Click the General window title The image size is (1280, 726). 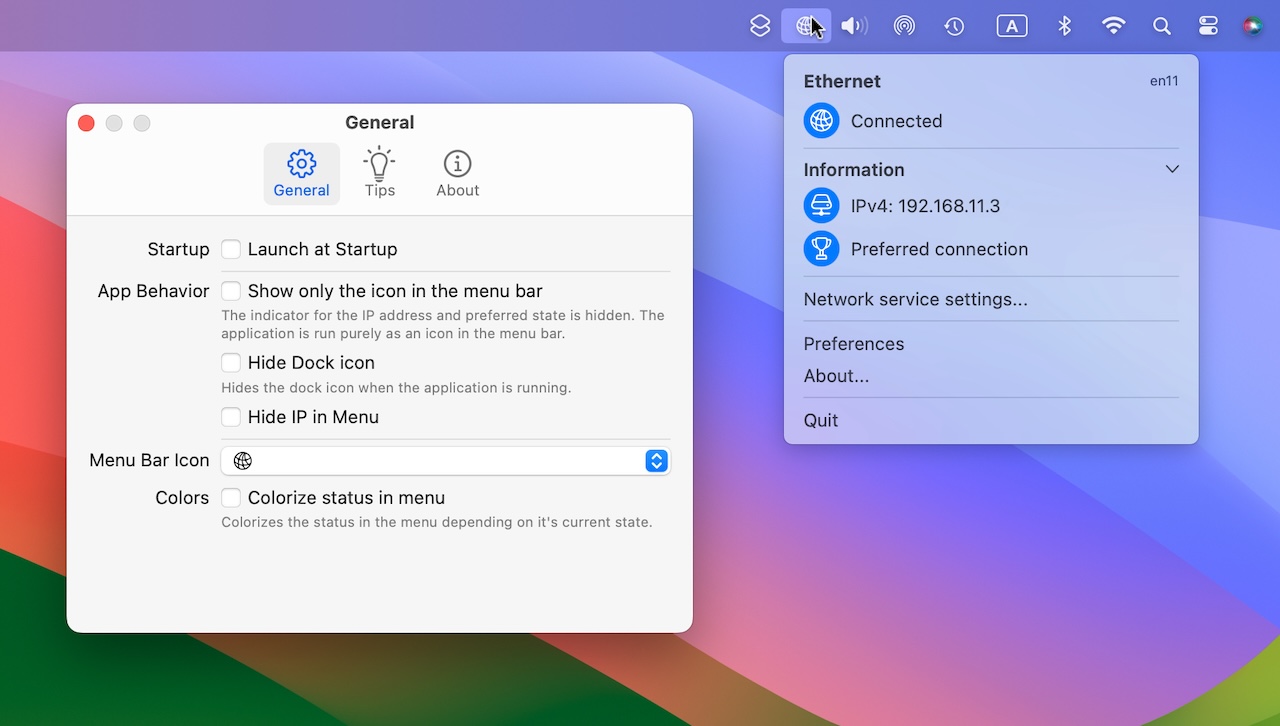[x=379, y=123]
